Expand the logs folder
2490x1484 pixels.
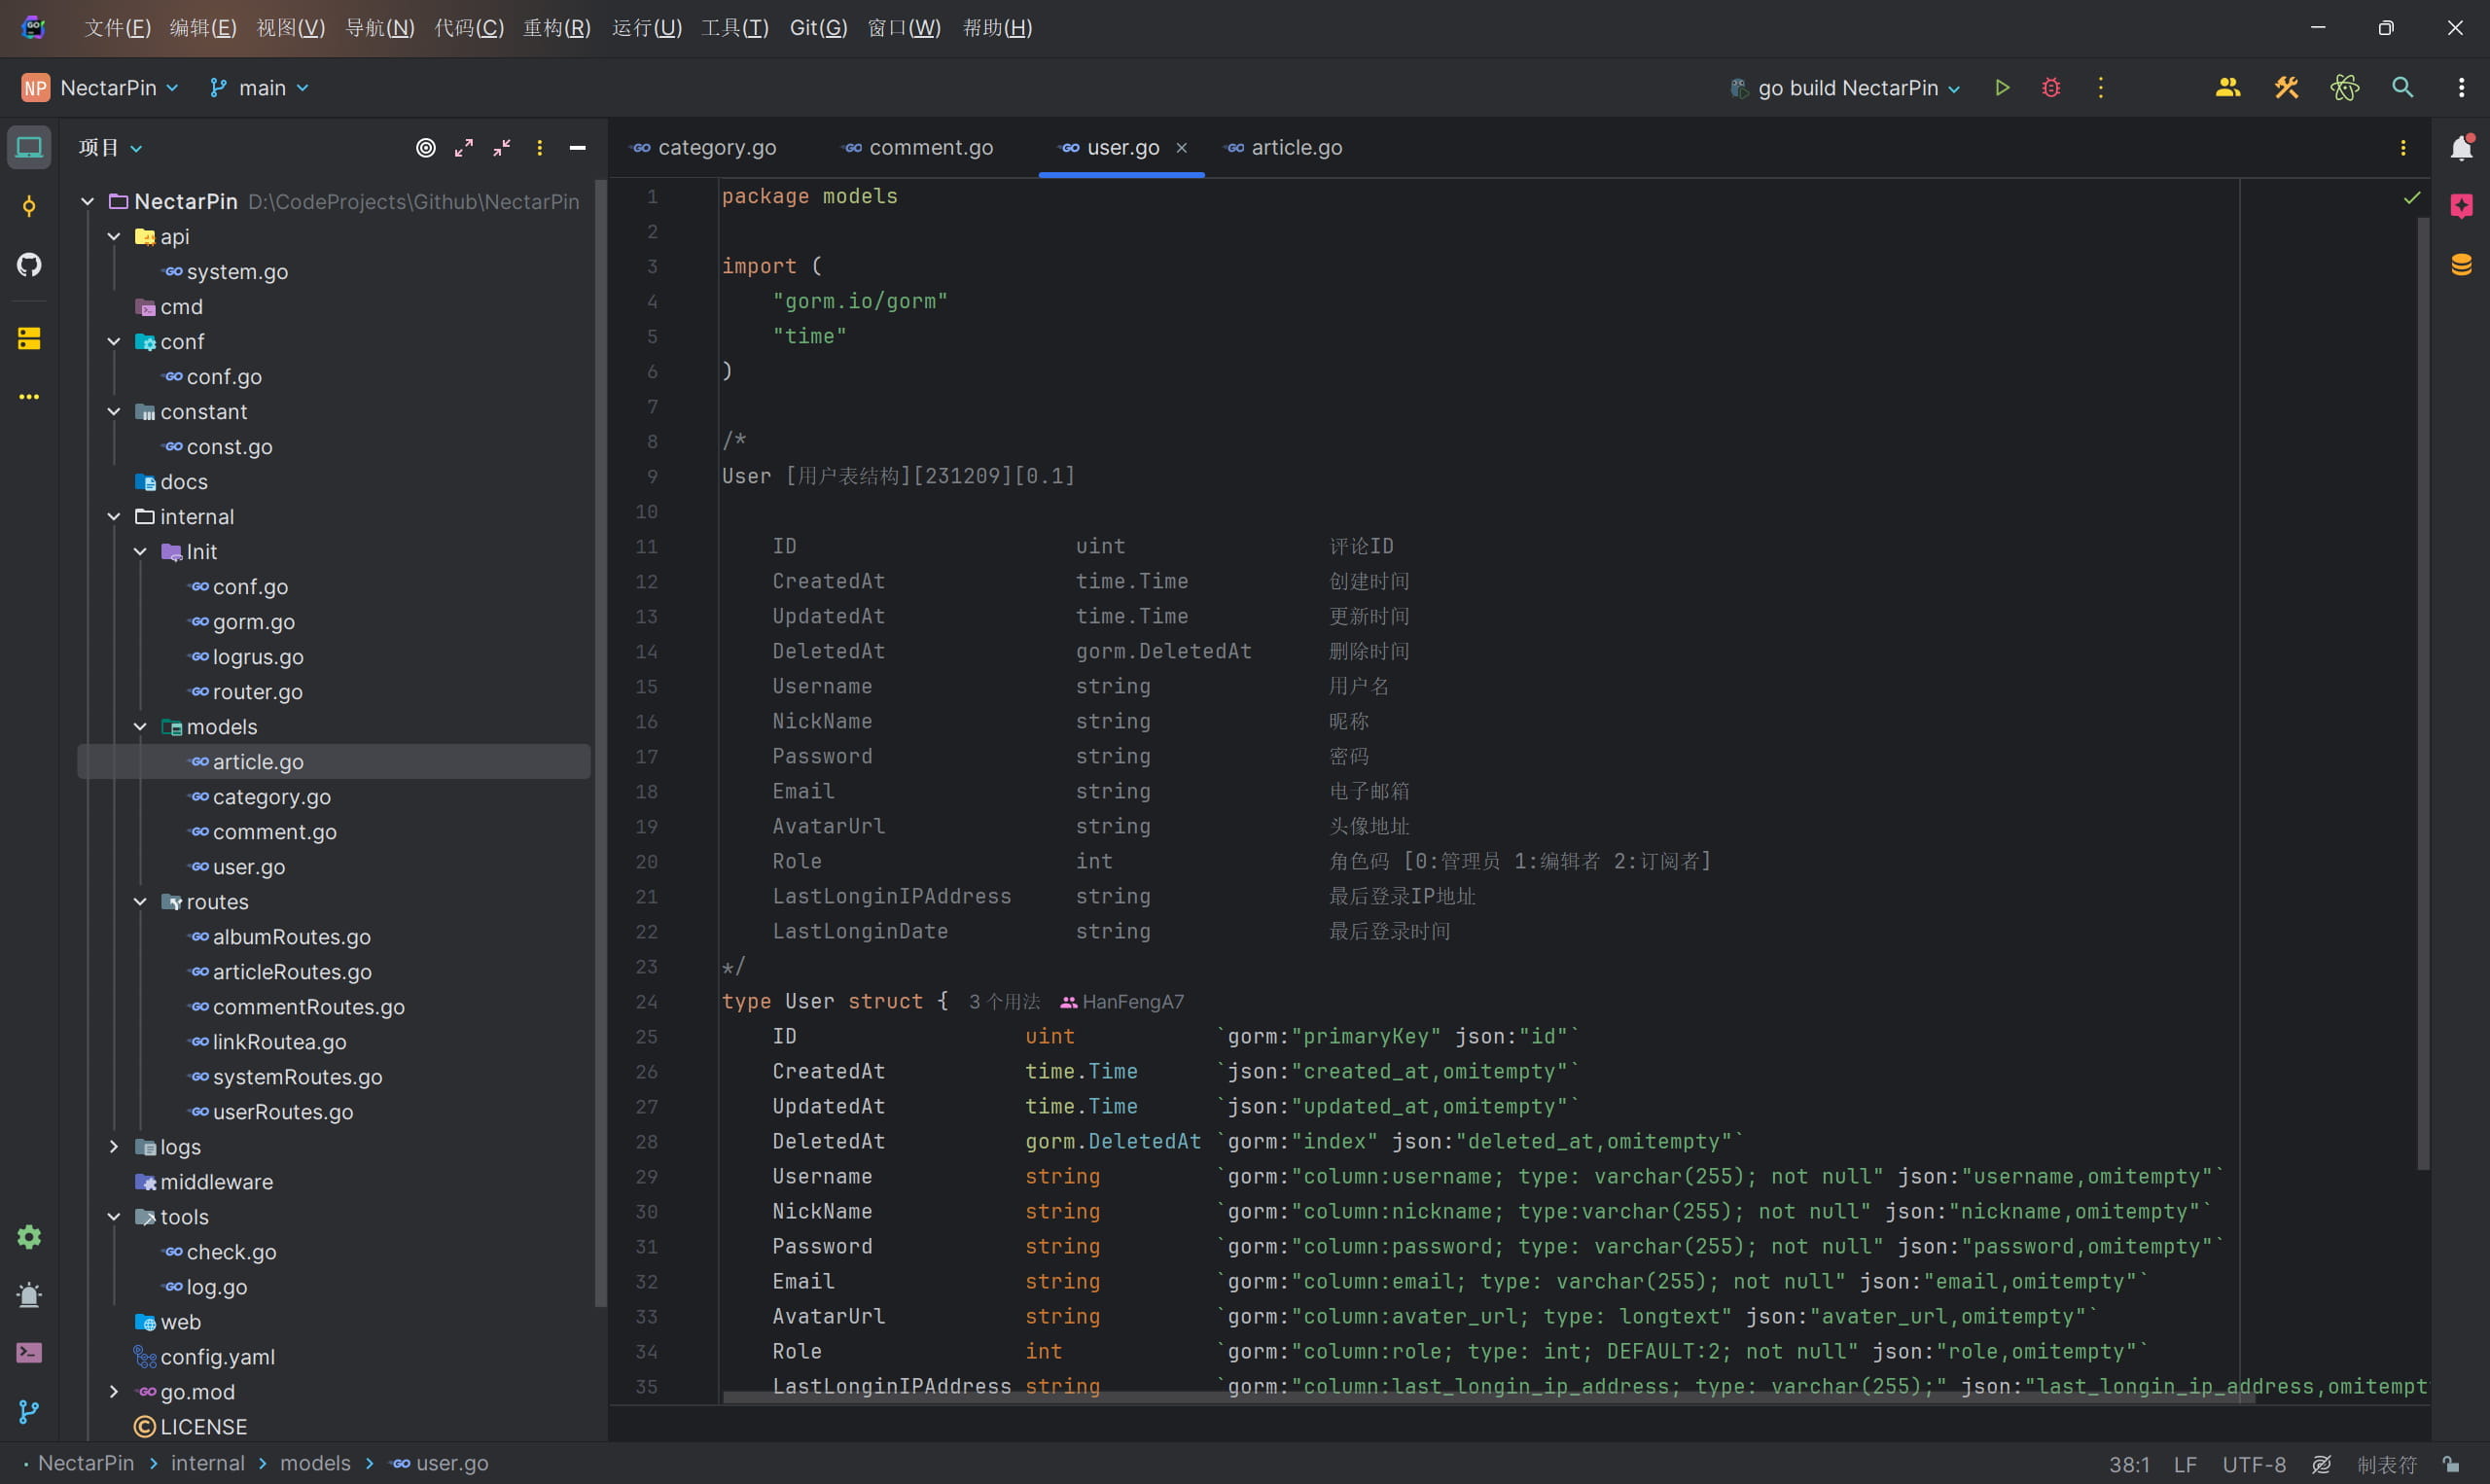pos(113,1146)
